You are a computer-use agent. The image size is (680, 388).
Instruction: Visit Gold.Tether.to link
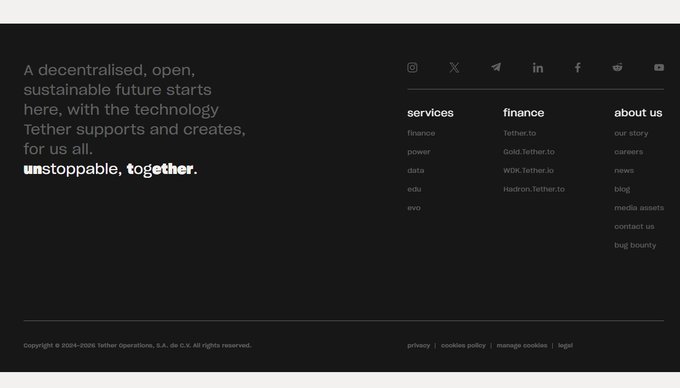tap(529, 152)
